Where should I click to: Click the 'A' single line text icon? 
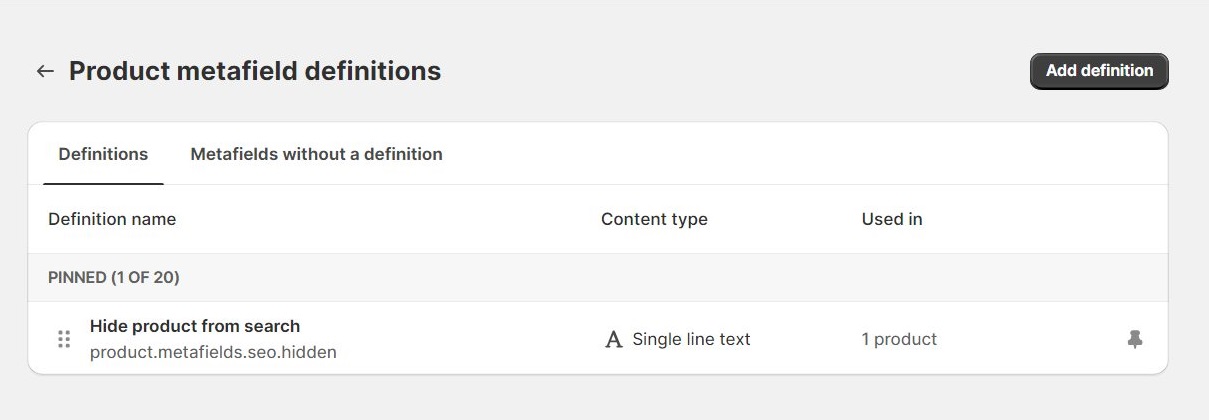tap(614, 340)
